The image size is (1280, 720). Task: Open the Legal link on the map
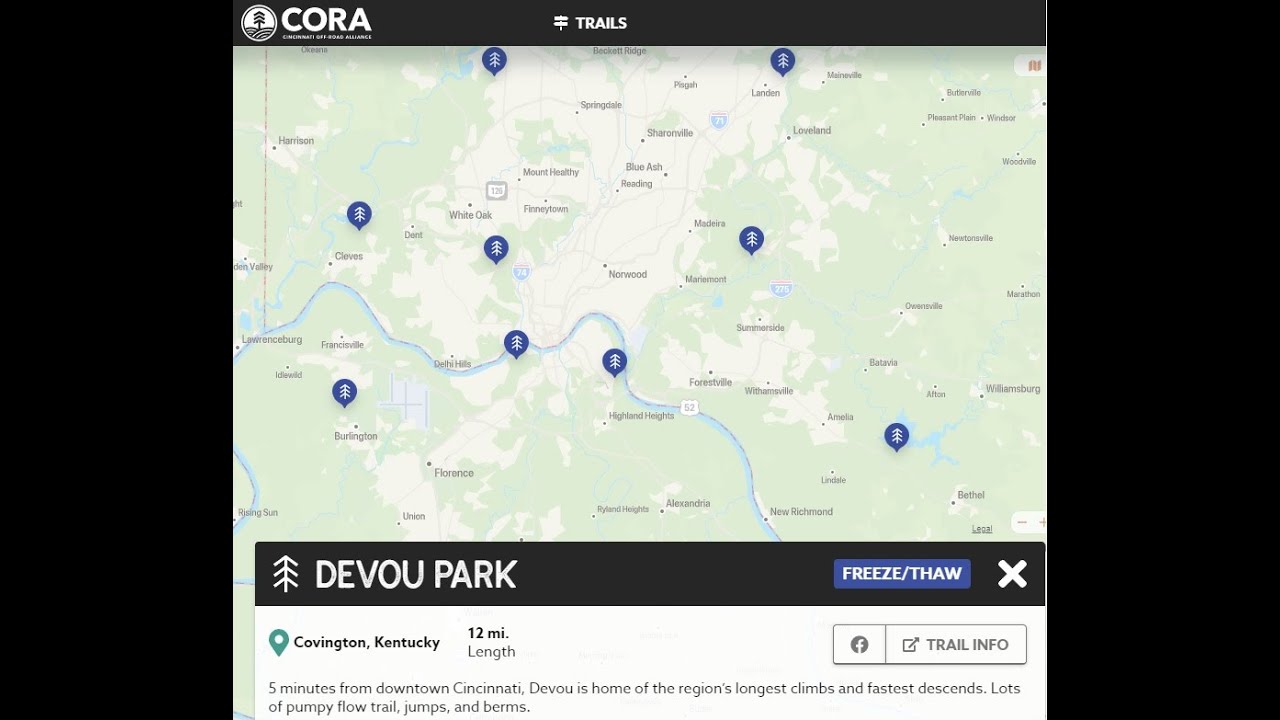pos(982,529)
